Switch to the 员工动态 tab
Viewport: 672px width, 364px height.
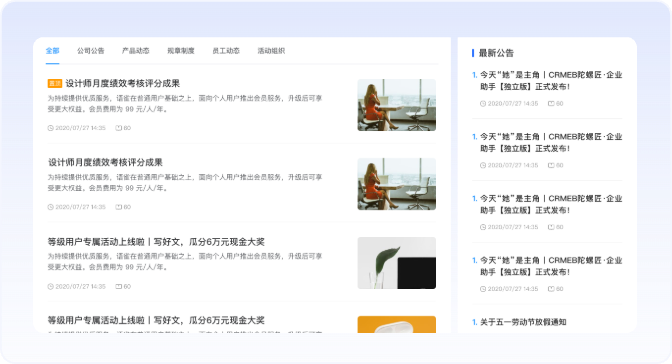click(x=226, y=51)
